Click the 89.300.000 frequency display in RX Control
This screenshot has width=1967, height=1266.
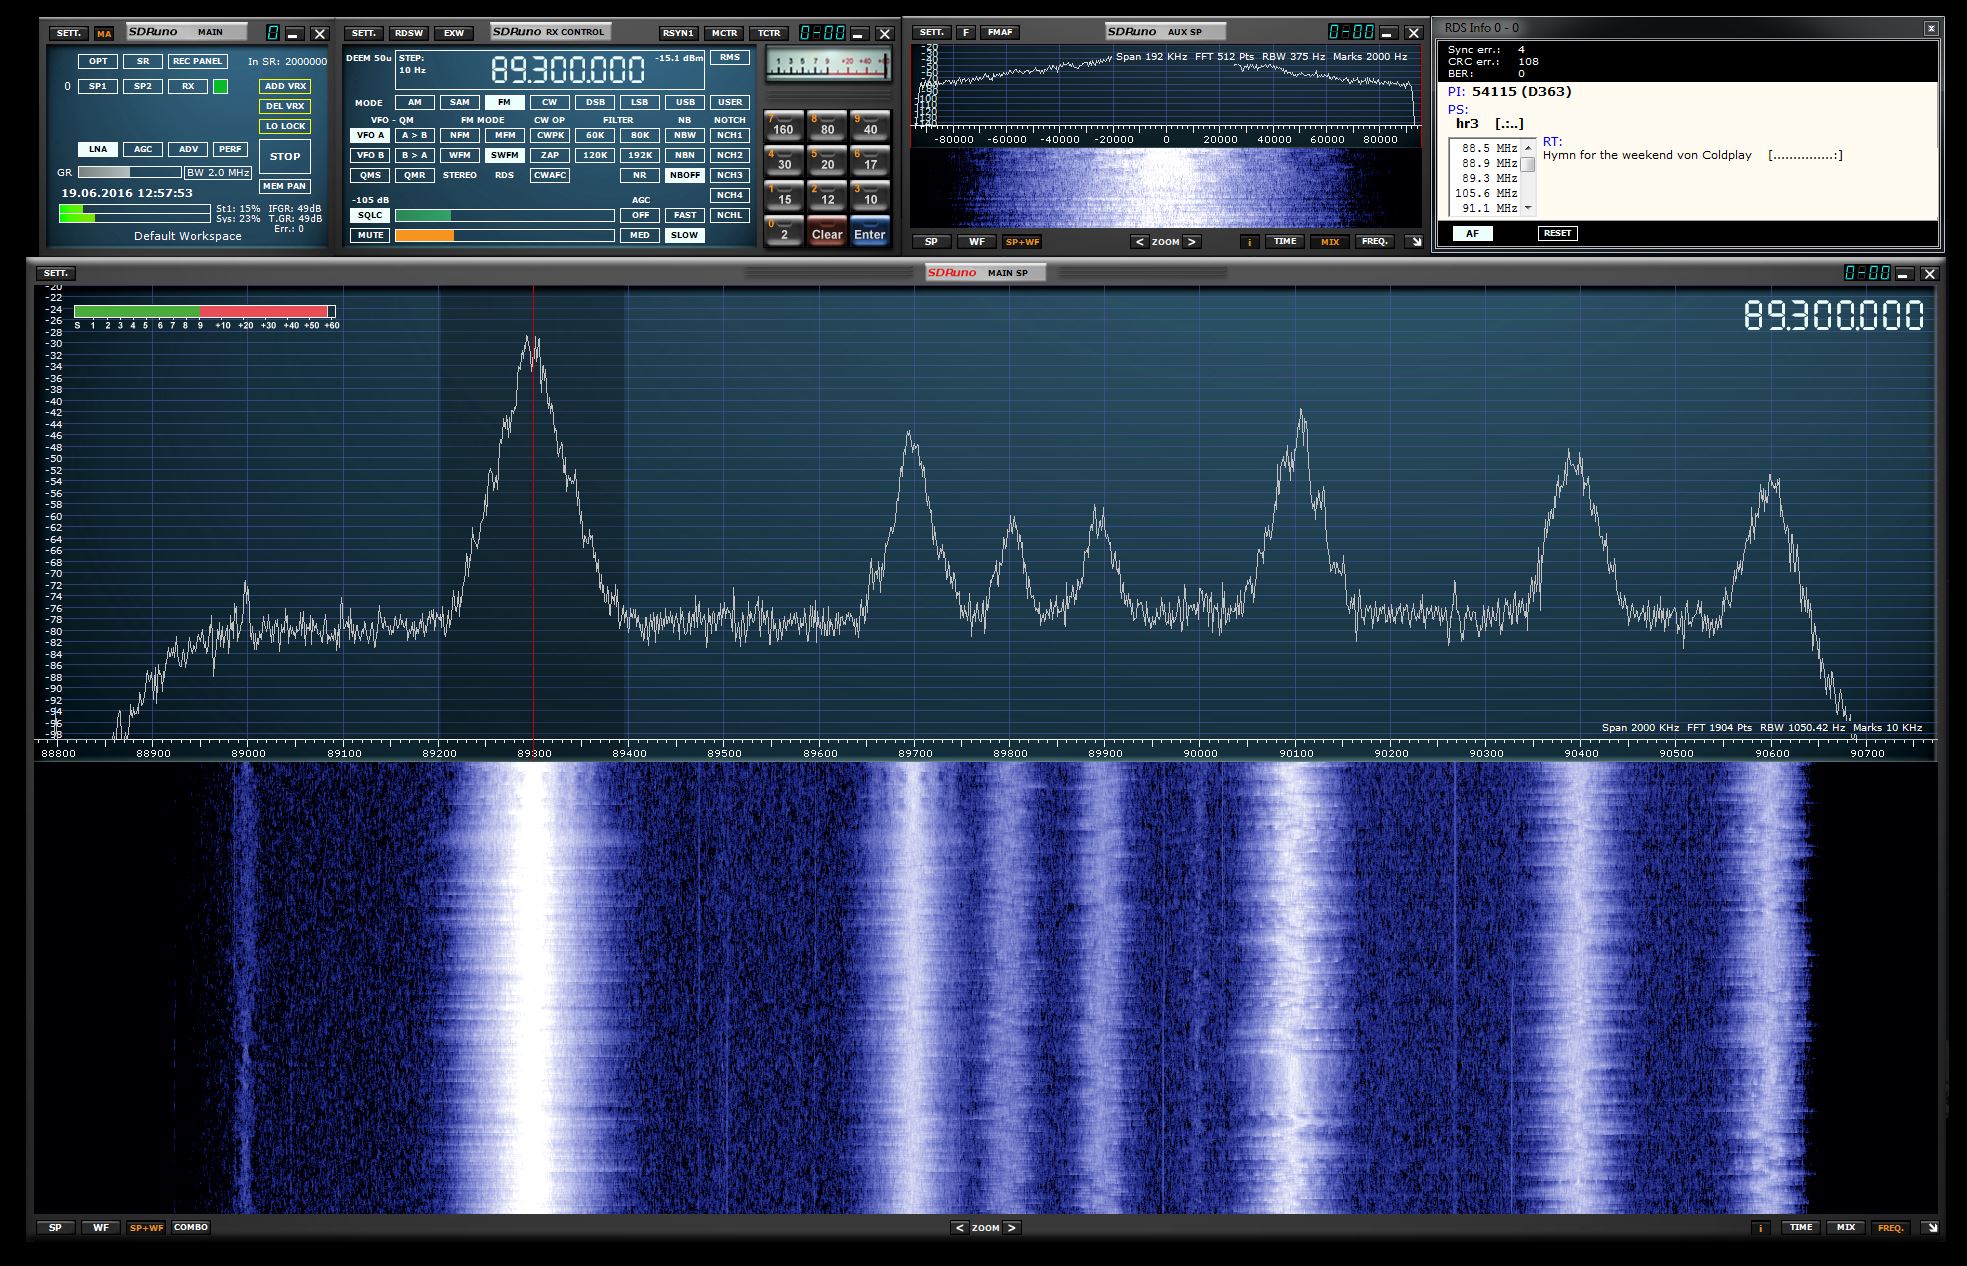568,70
